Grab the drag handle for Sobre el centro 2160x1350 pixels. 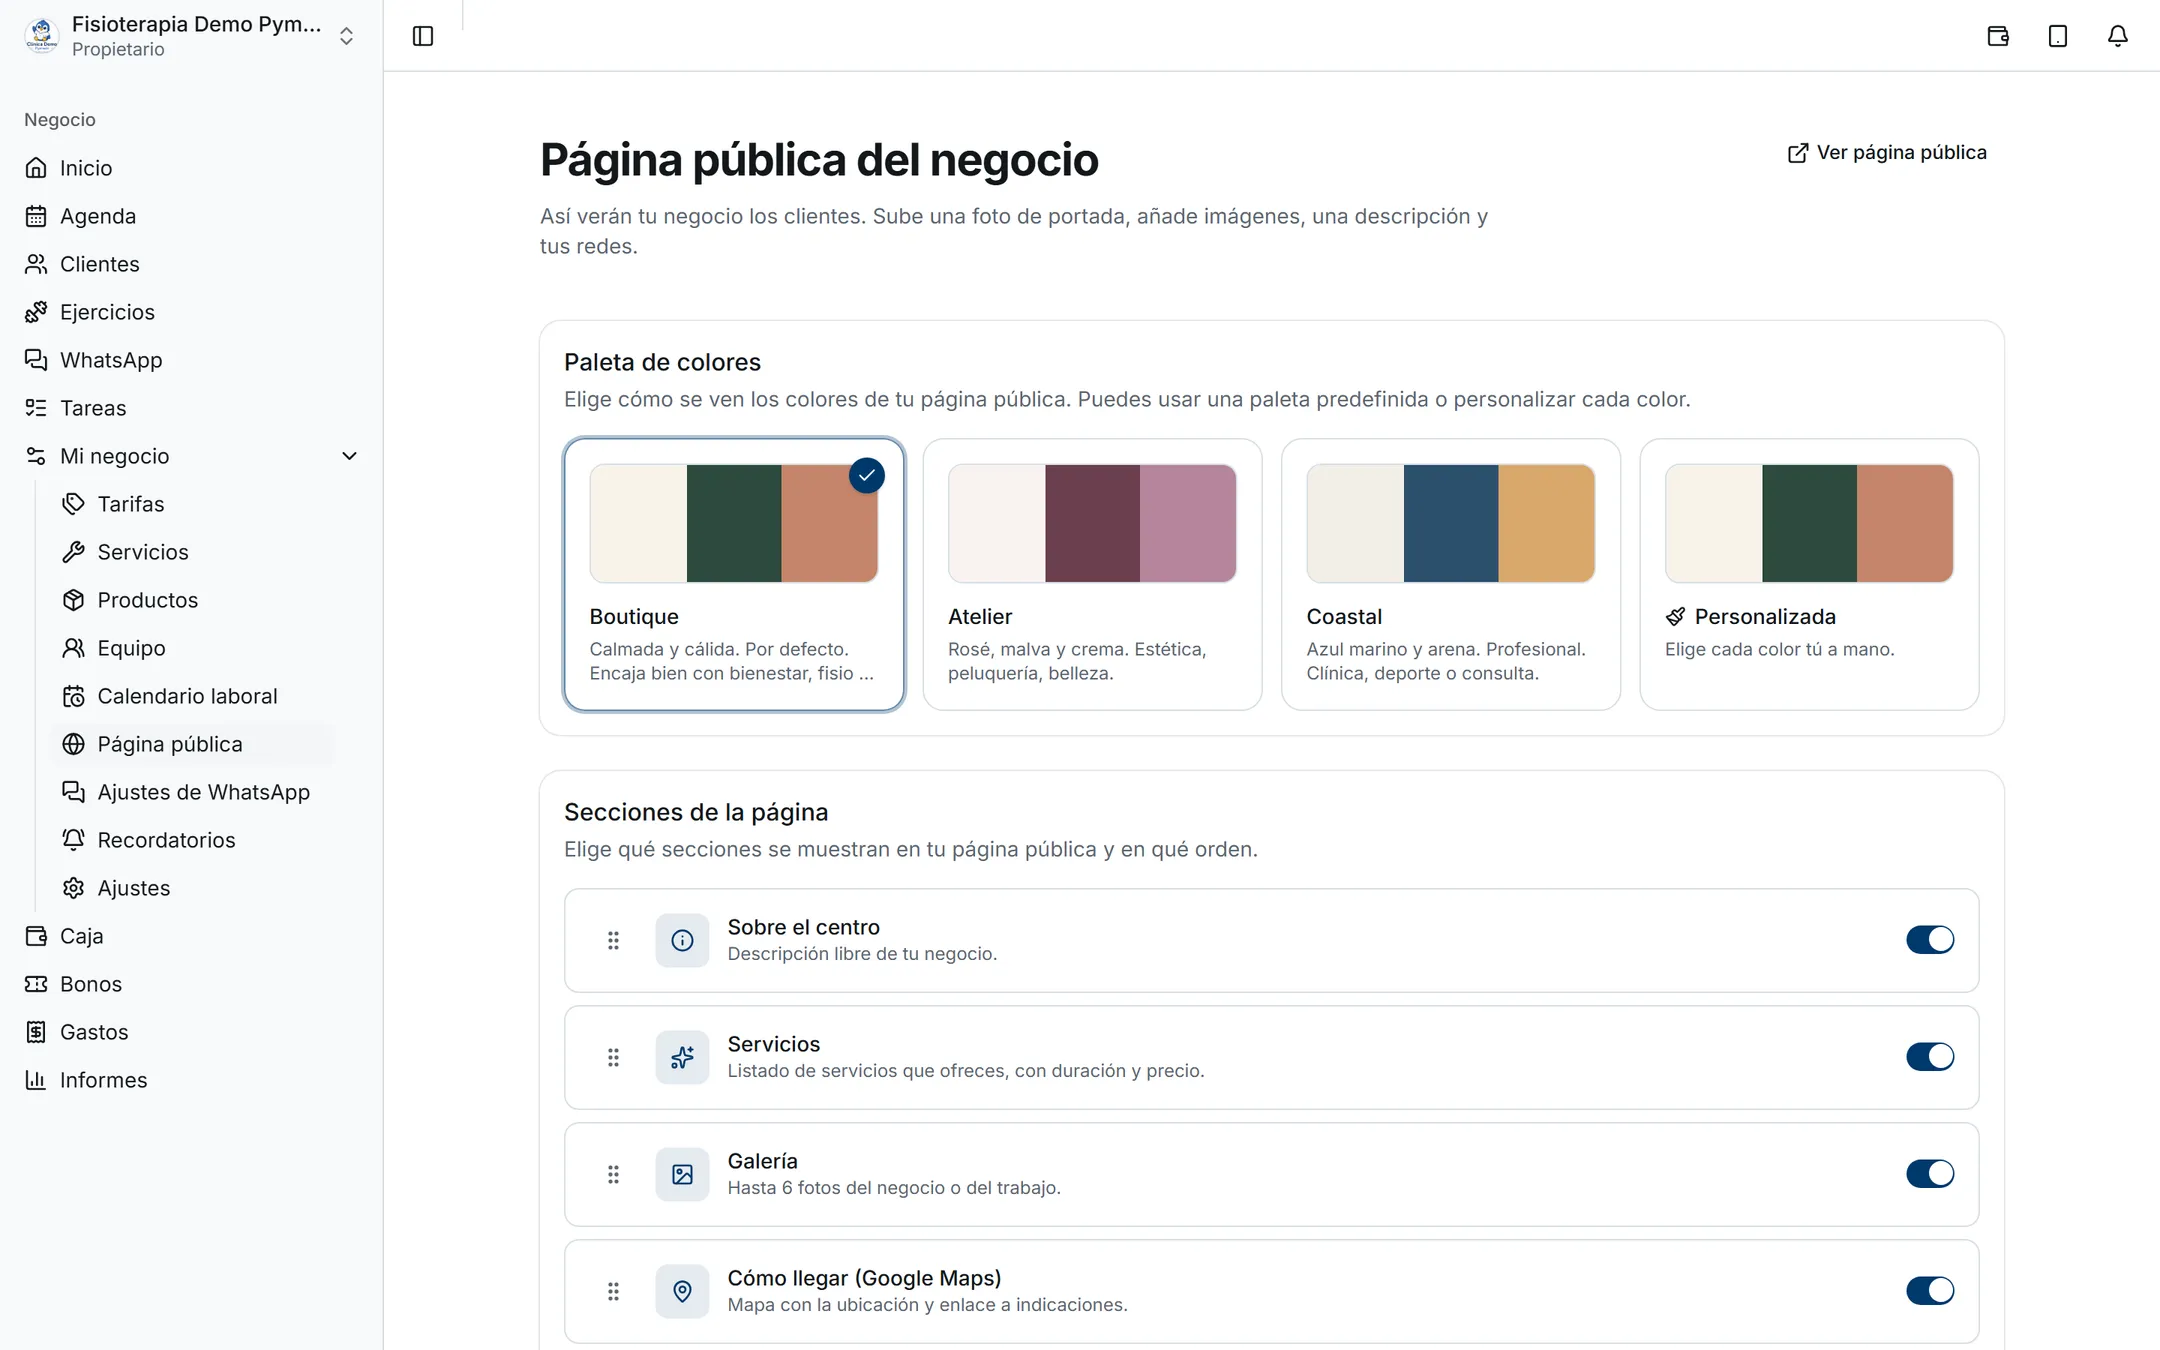click(613, 940)
